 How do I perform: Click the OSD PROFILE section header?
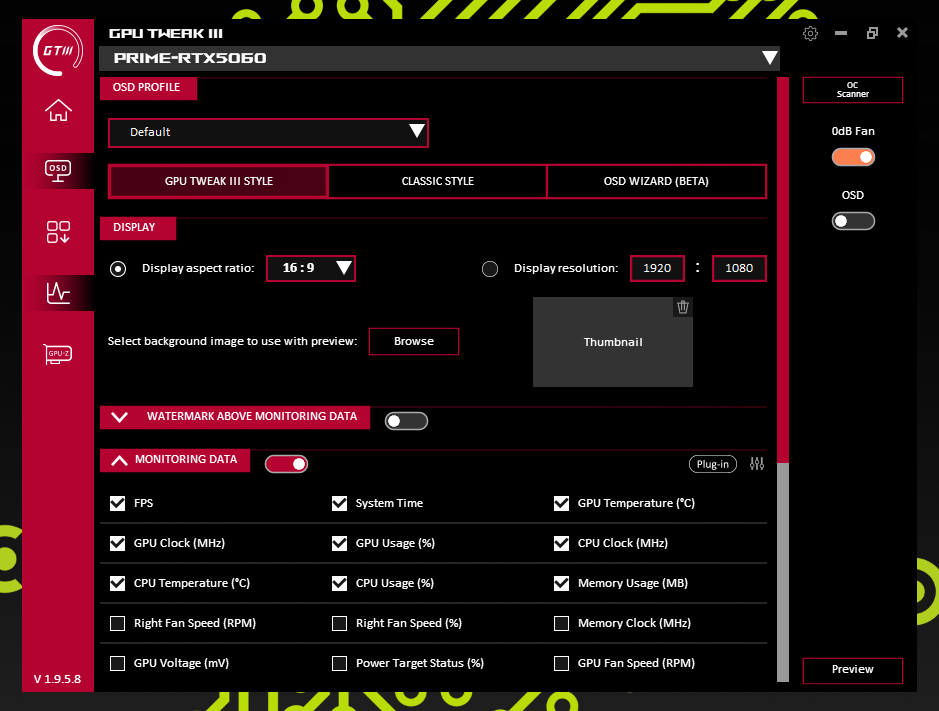coord(148,88)
